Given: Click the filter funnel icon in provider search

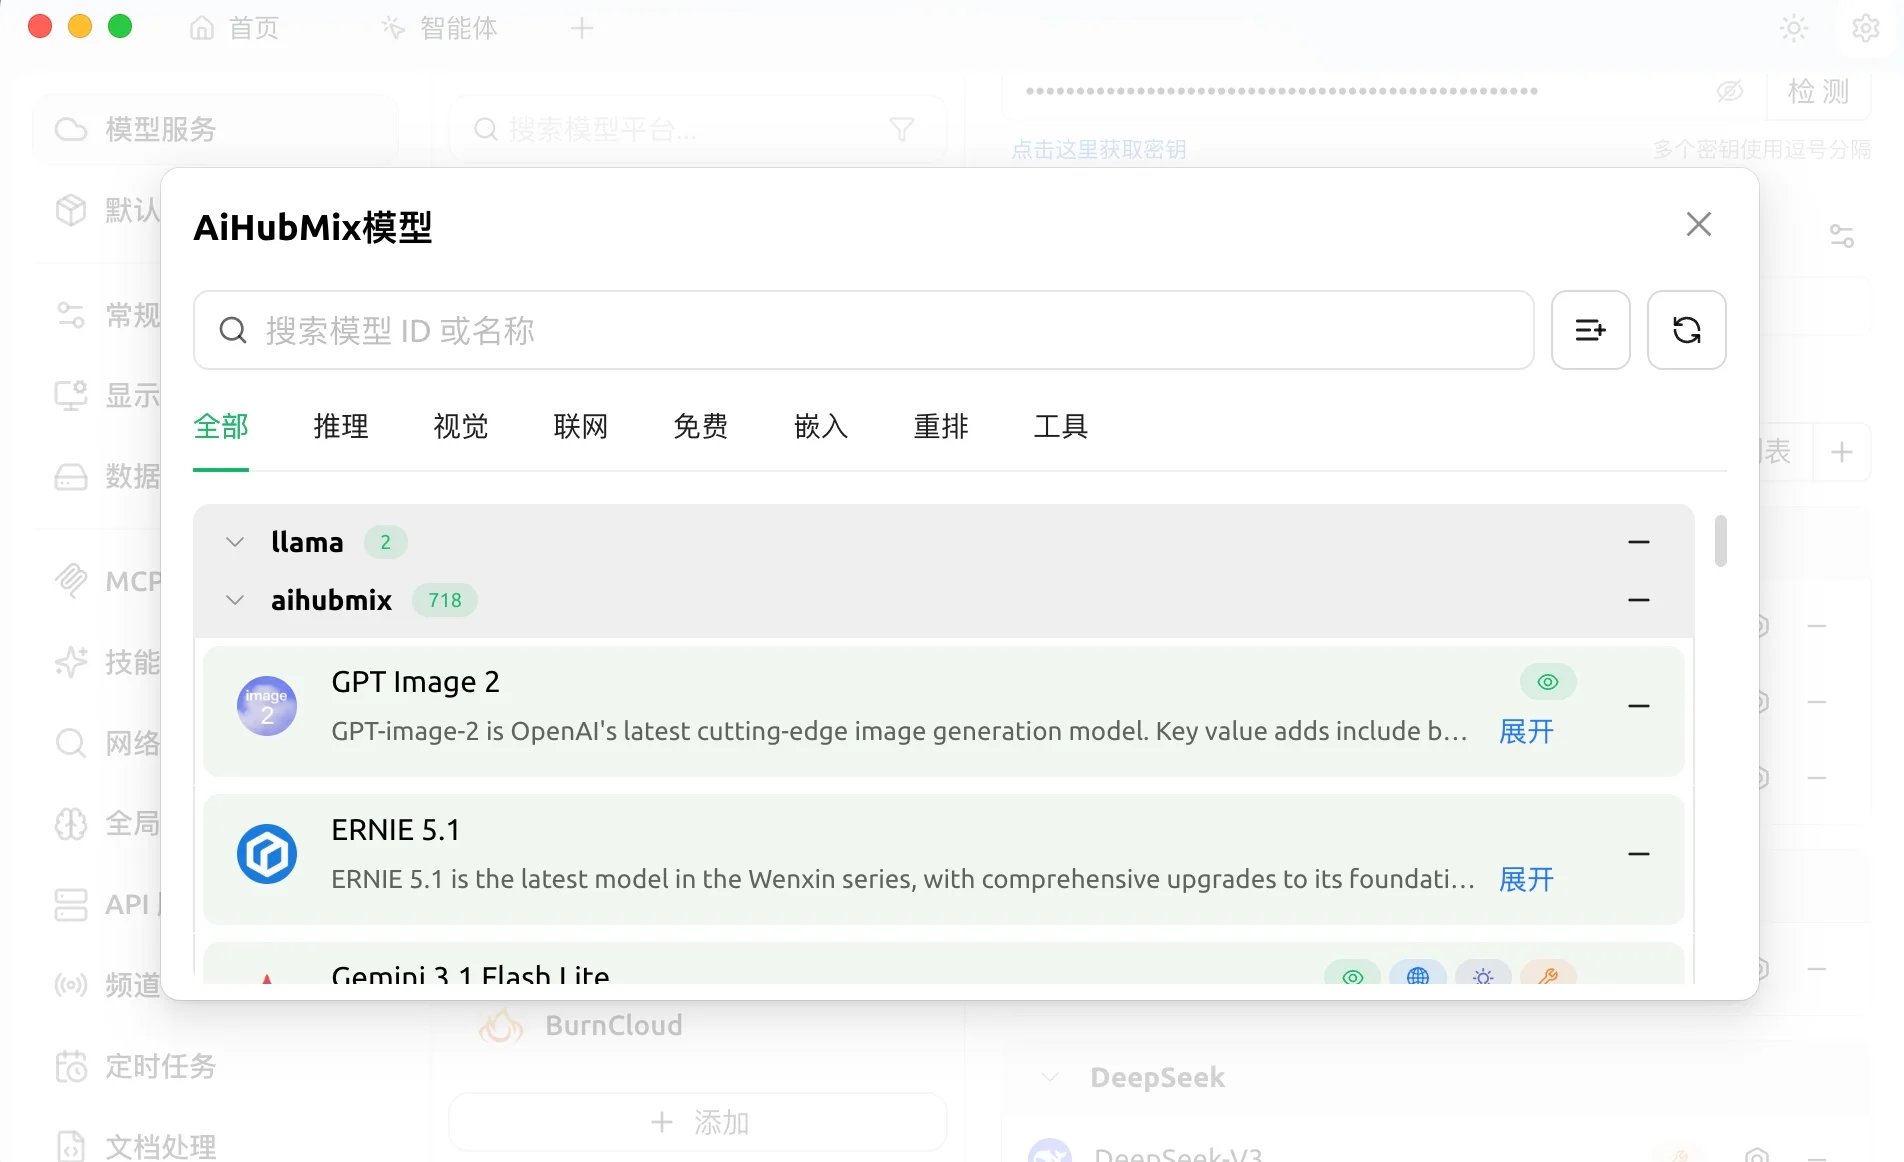Looking at the screenshot, I should click(x=902, y=129).
